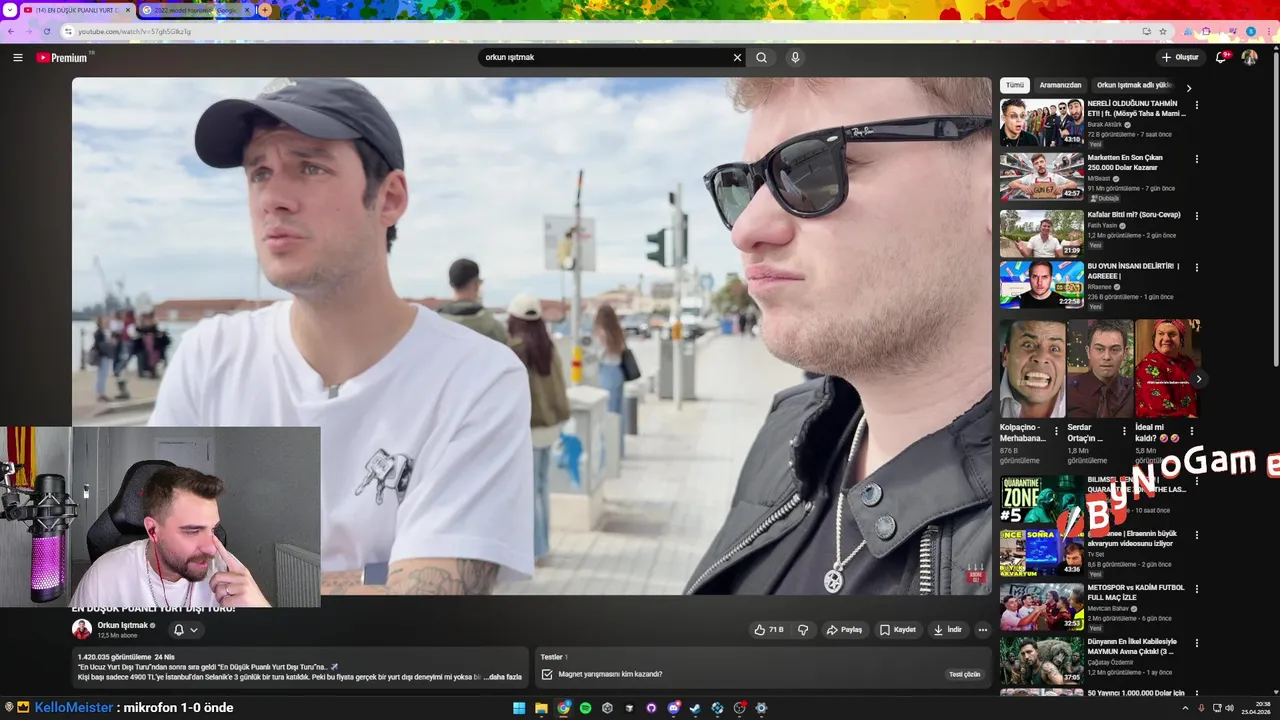Open options for Markette En Son Çıkan video
This screenshot has width=1280, height=720.
[x=1196, y=159]
